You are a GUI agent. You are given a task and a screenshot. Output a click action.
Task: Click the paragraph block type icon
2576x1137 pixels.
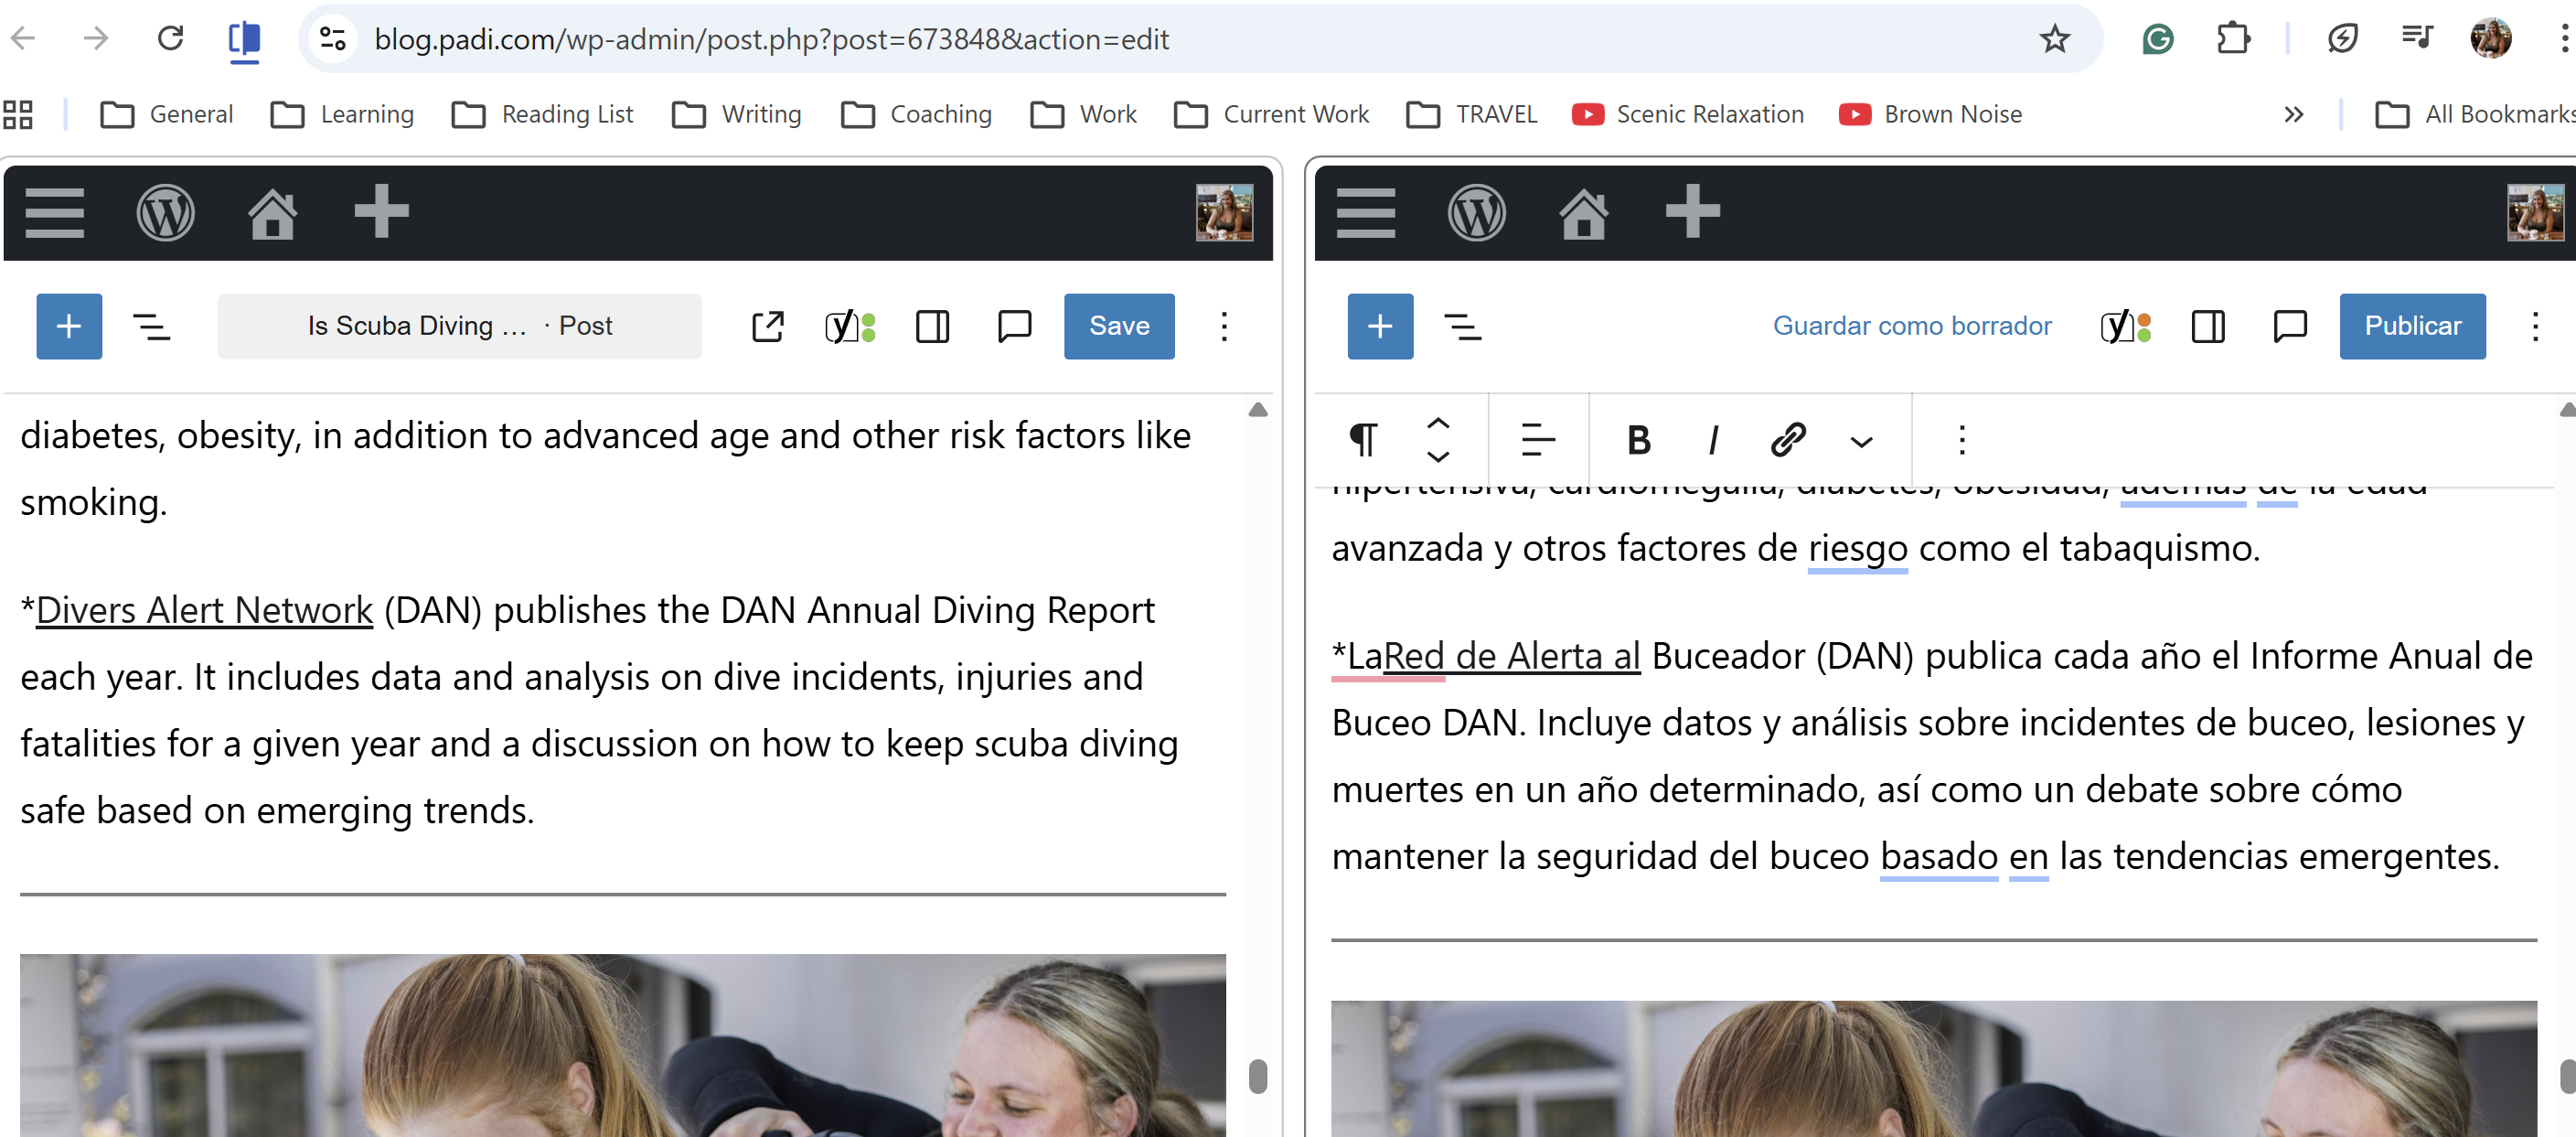[x=1363, y=439]
